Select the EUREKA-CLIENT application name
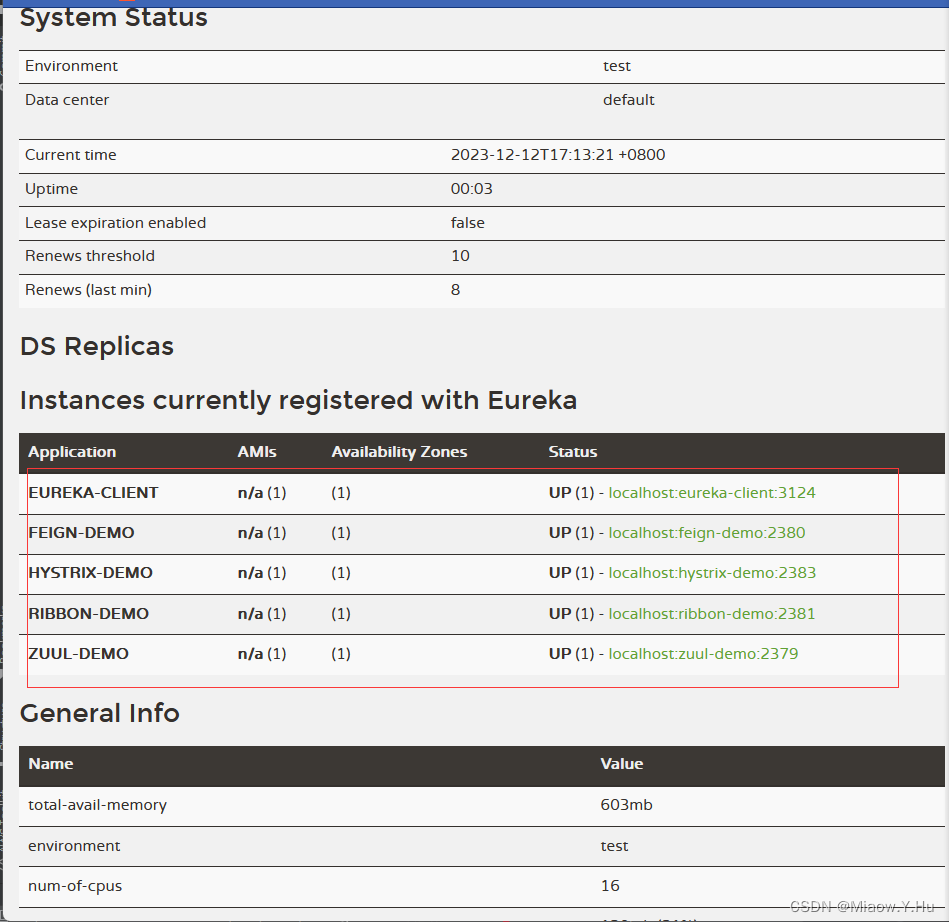The image size is (949, 922). pos(93,493)
